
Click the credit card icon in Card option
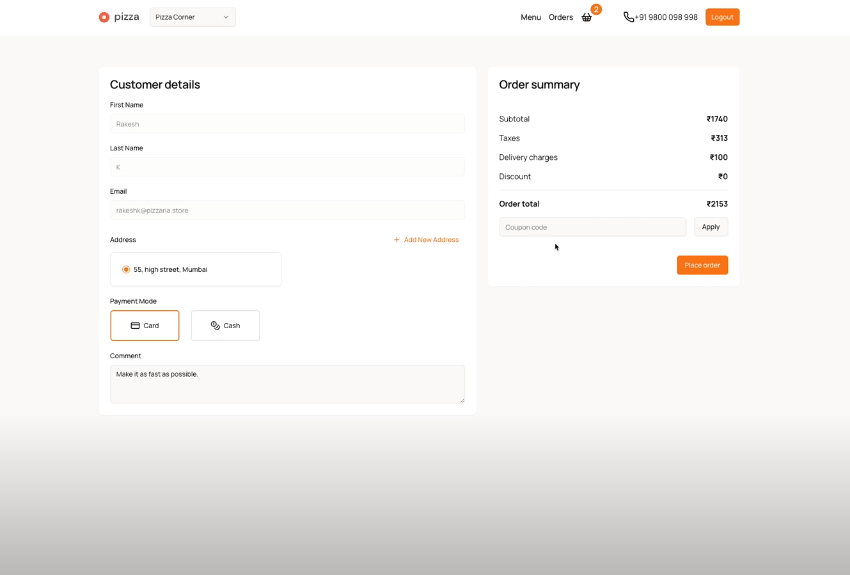[x=135, y=326]
